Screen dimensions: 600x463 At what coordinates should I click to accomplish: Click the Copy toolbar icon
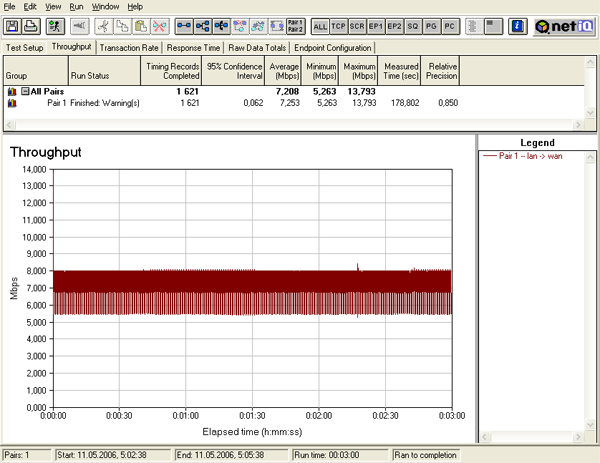click(x=122, y=25)
